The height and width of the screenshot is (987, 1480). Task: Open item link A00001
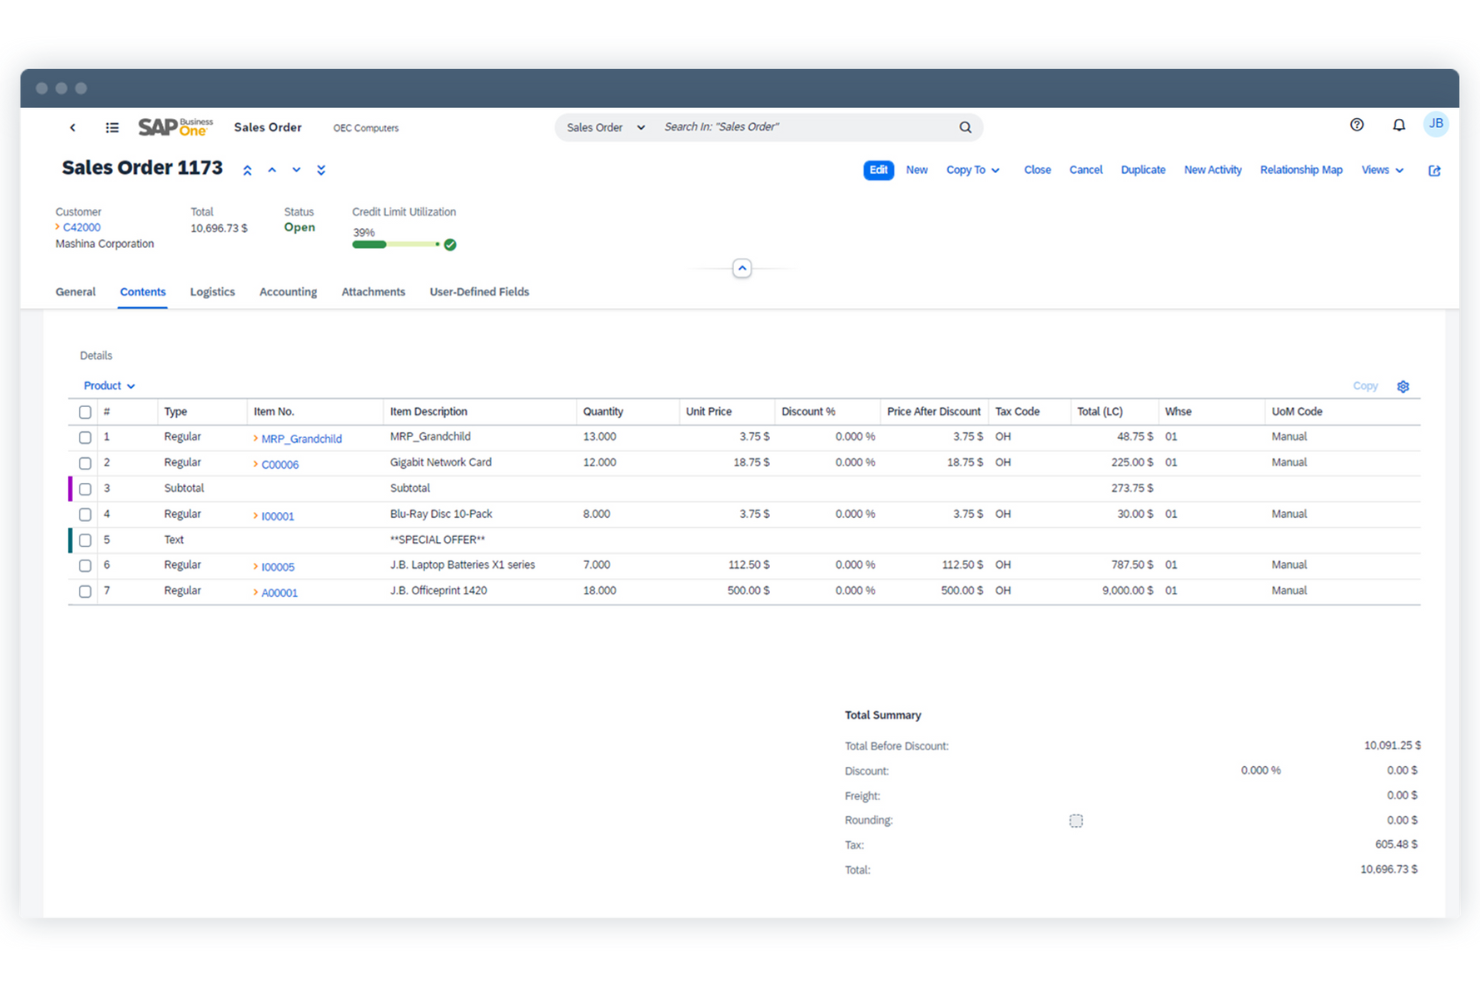(280, 593)
